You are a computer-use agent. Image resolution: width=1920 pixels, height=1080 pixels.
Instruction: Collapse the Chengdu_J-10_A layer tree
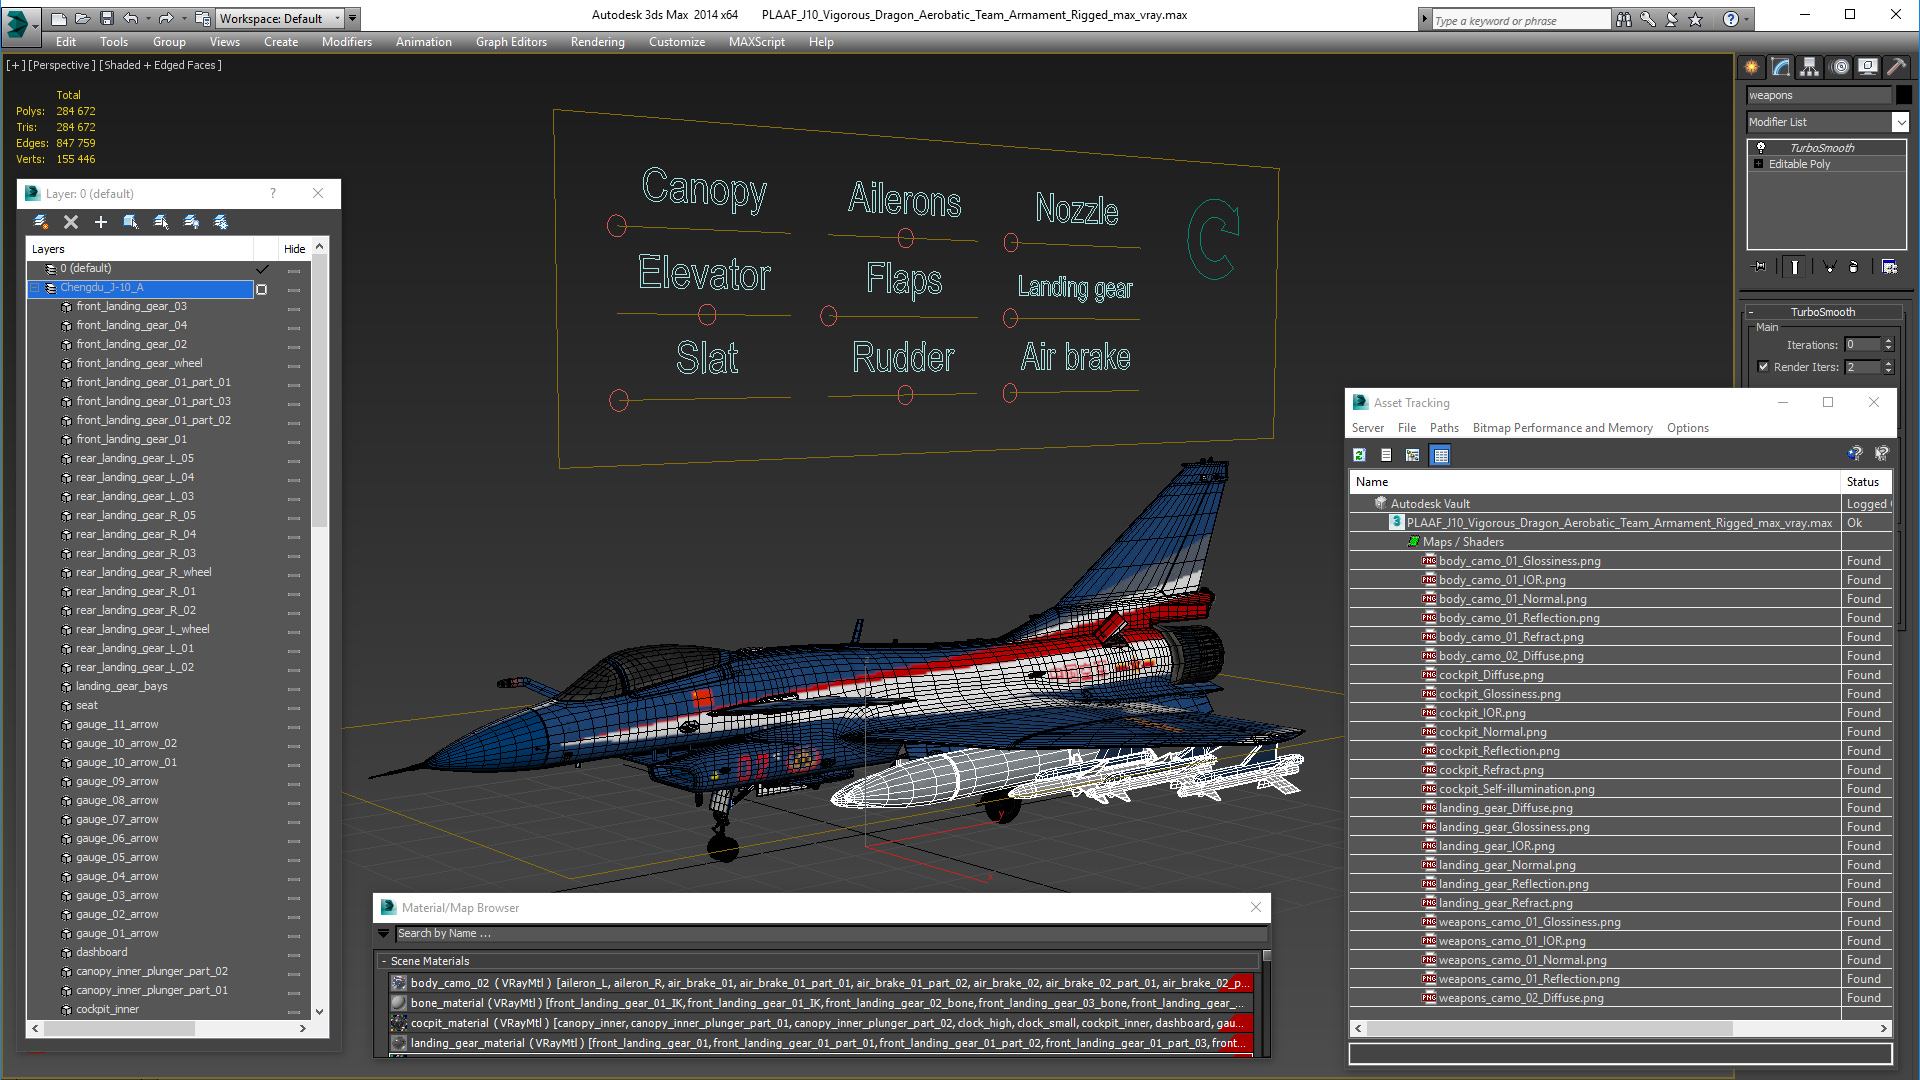click(35, 288)
